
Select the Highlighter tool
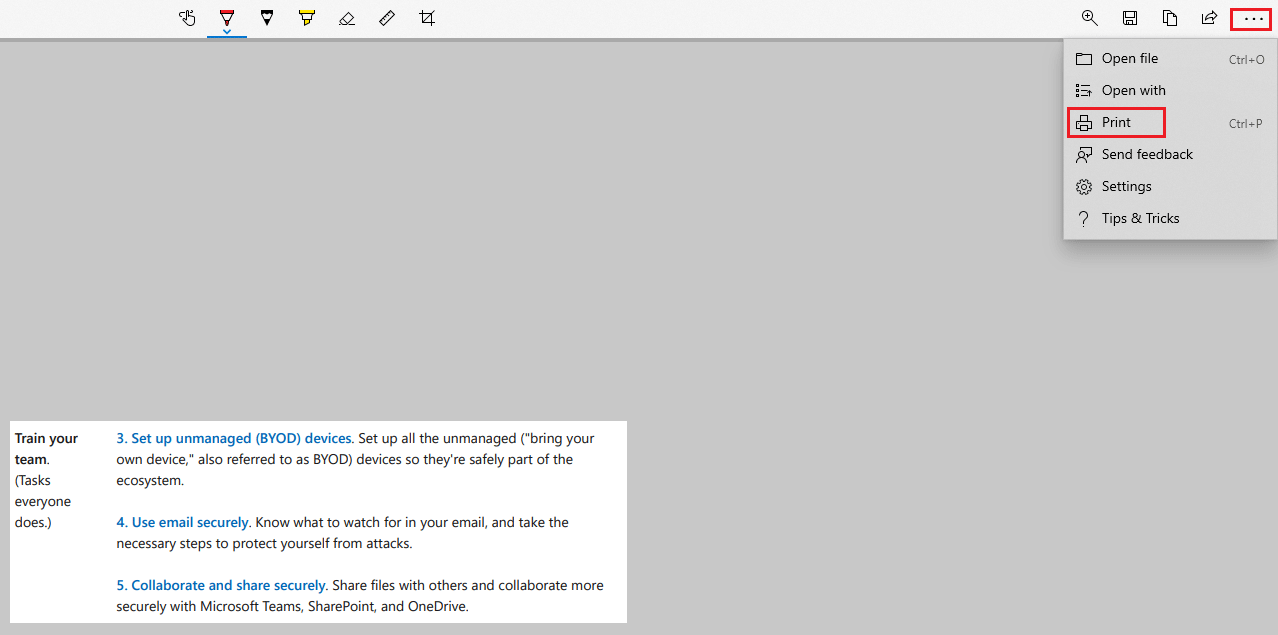307,18
